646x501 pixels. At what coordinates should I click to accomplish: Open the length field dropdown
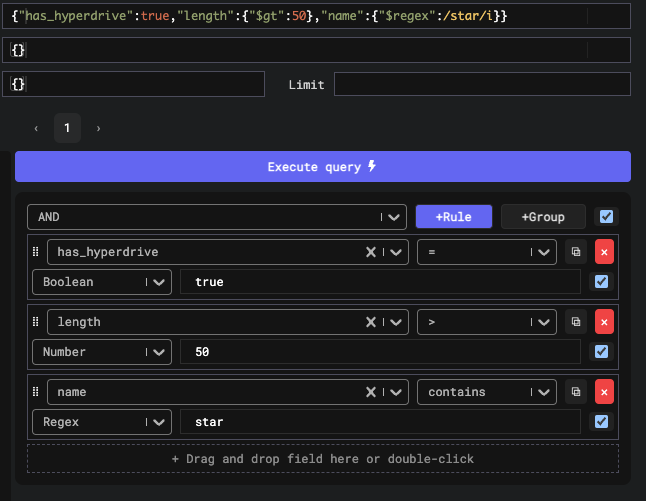(x=228, y=322)
